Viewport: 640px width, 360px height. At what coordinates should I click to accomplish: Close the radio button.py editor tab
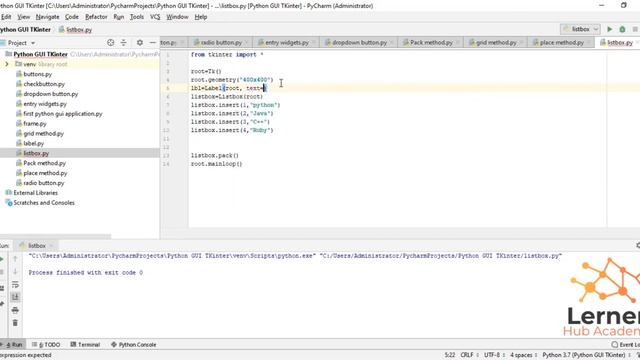[x=247, y=42]
